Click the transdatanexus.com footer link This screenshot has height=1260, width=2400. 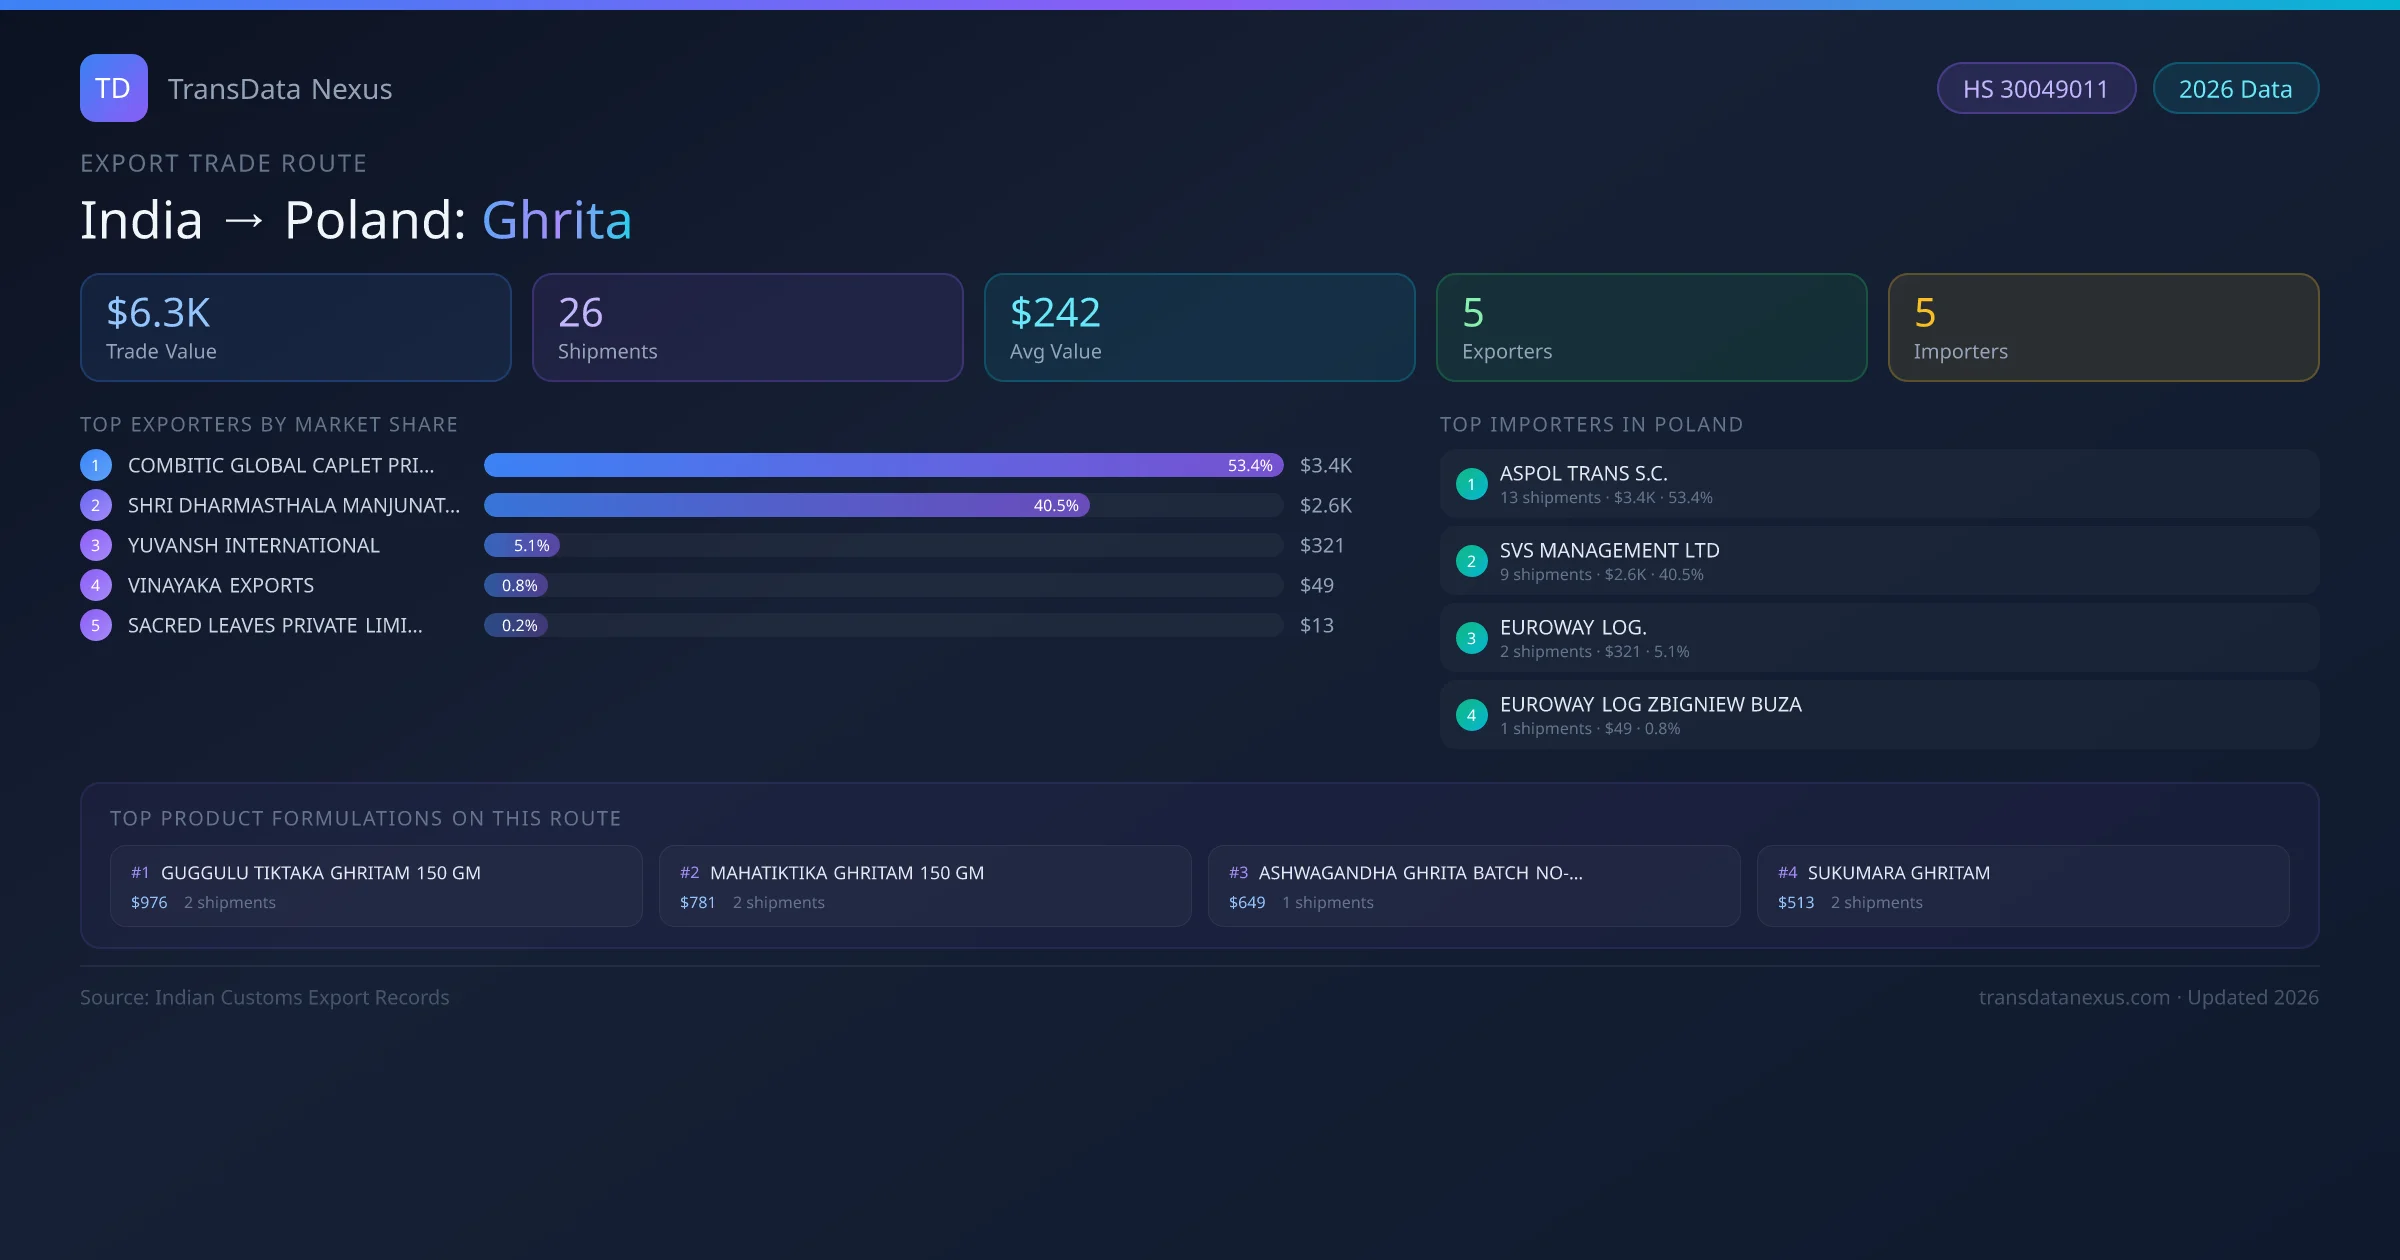click(x=2073, y=997)
